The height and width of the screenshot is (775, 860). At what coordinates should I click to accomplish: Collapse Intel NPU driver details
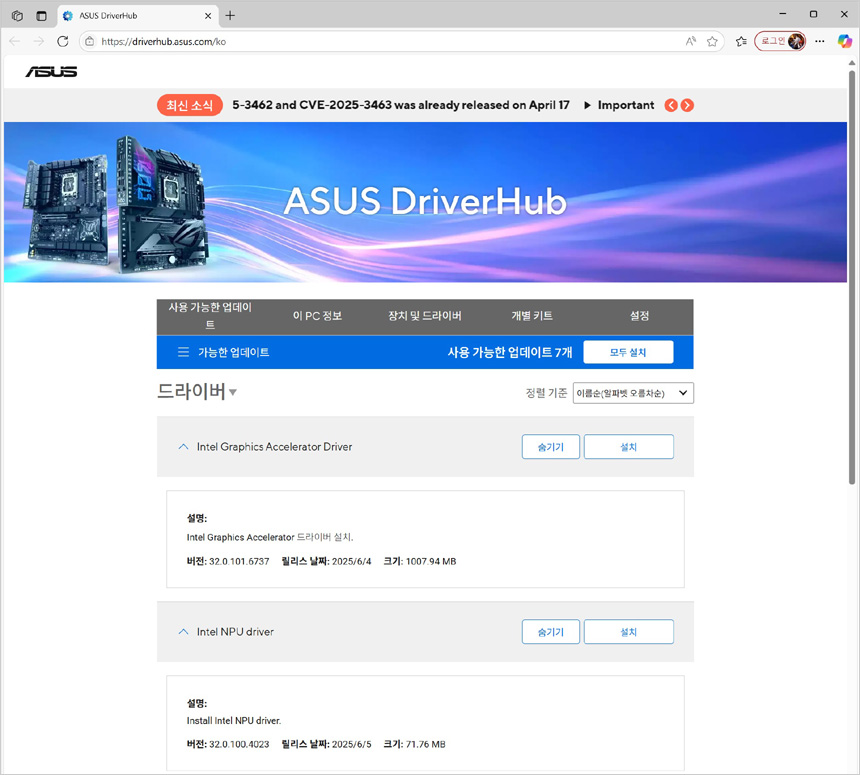tap(183, 632)
